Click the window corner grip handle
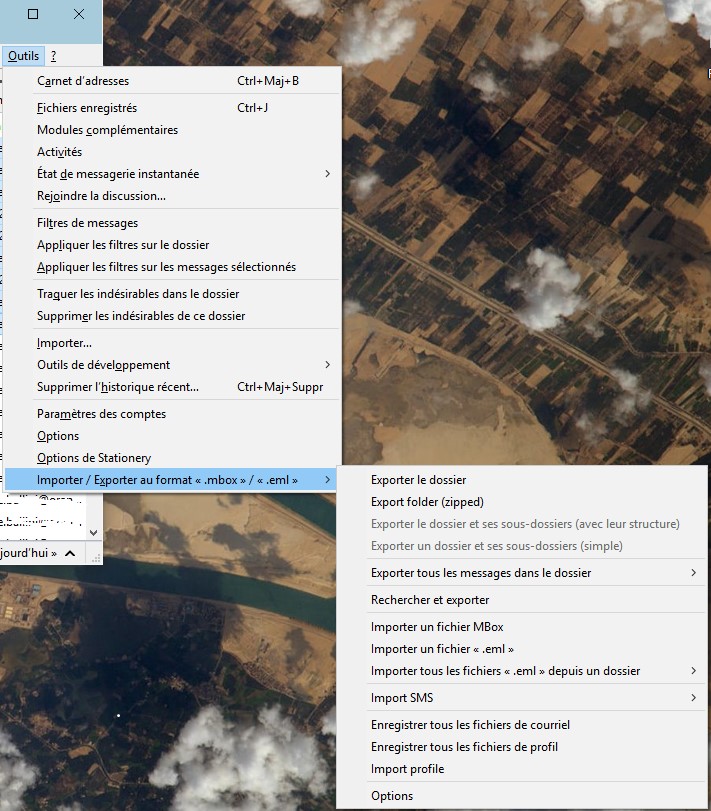This screenshot has width=711, height=811. 96,558
